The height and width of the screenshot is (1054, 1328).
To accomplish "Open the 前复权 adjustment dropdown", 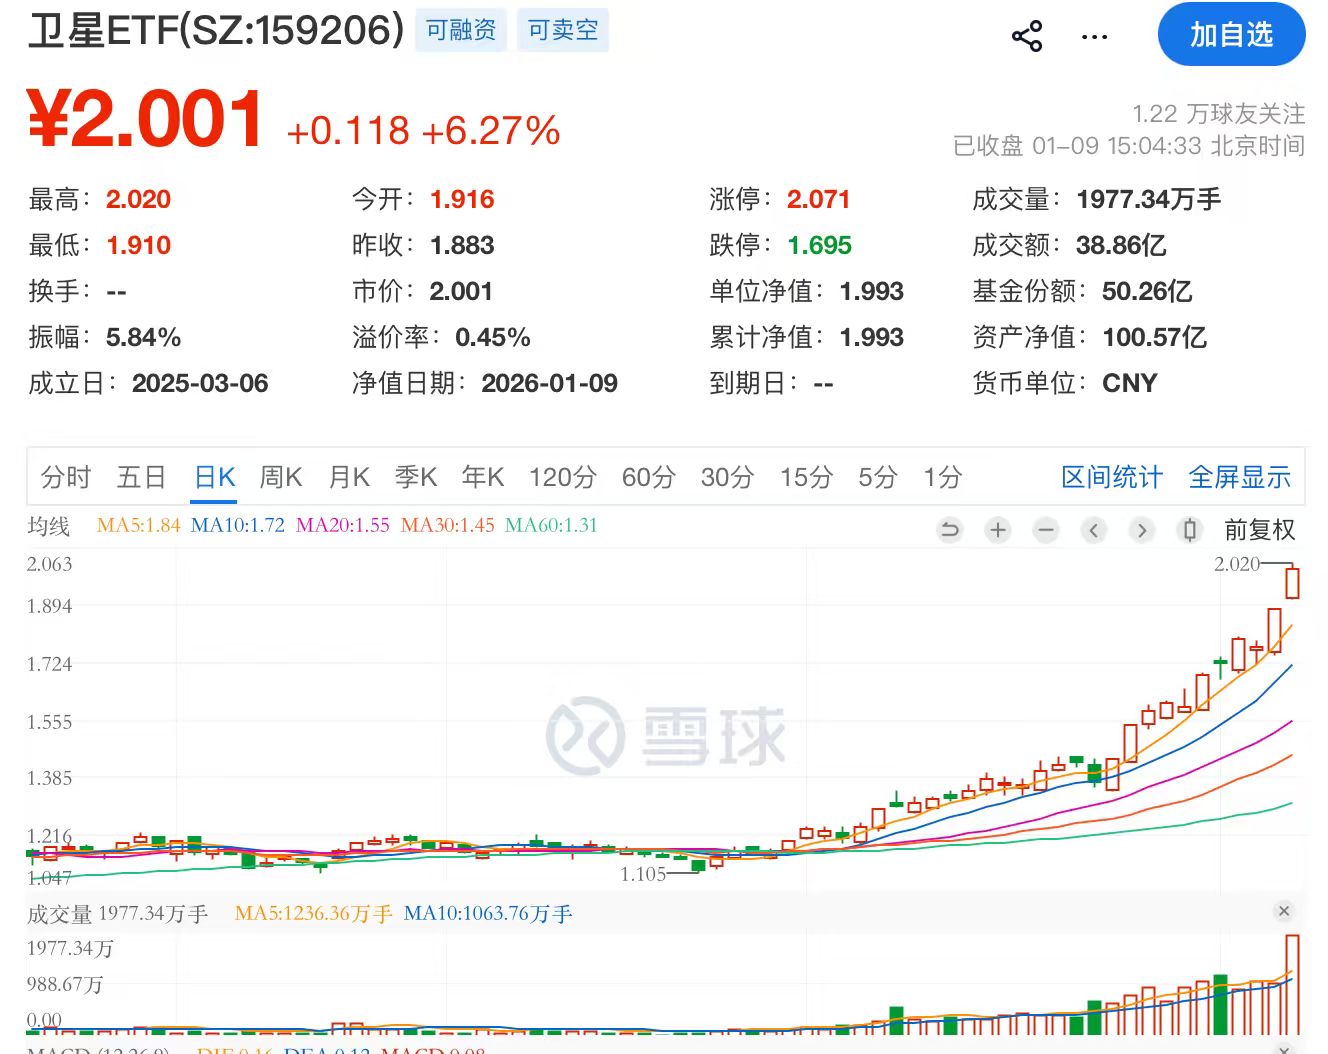I will [1259, 530].
